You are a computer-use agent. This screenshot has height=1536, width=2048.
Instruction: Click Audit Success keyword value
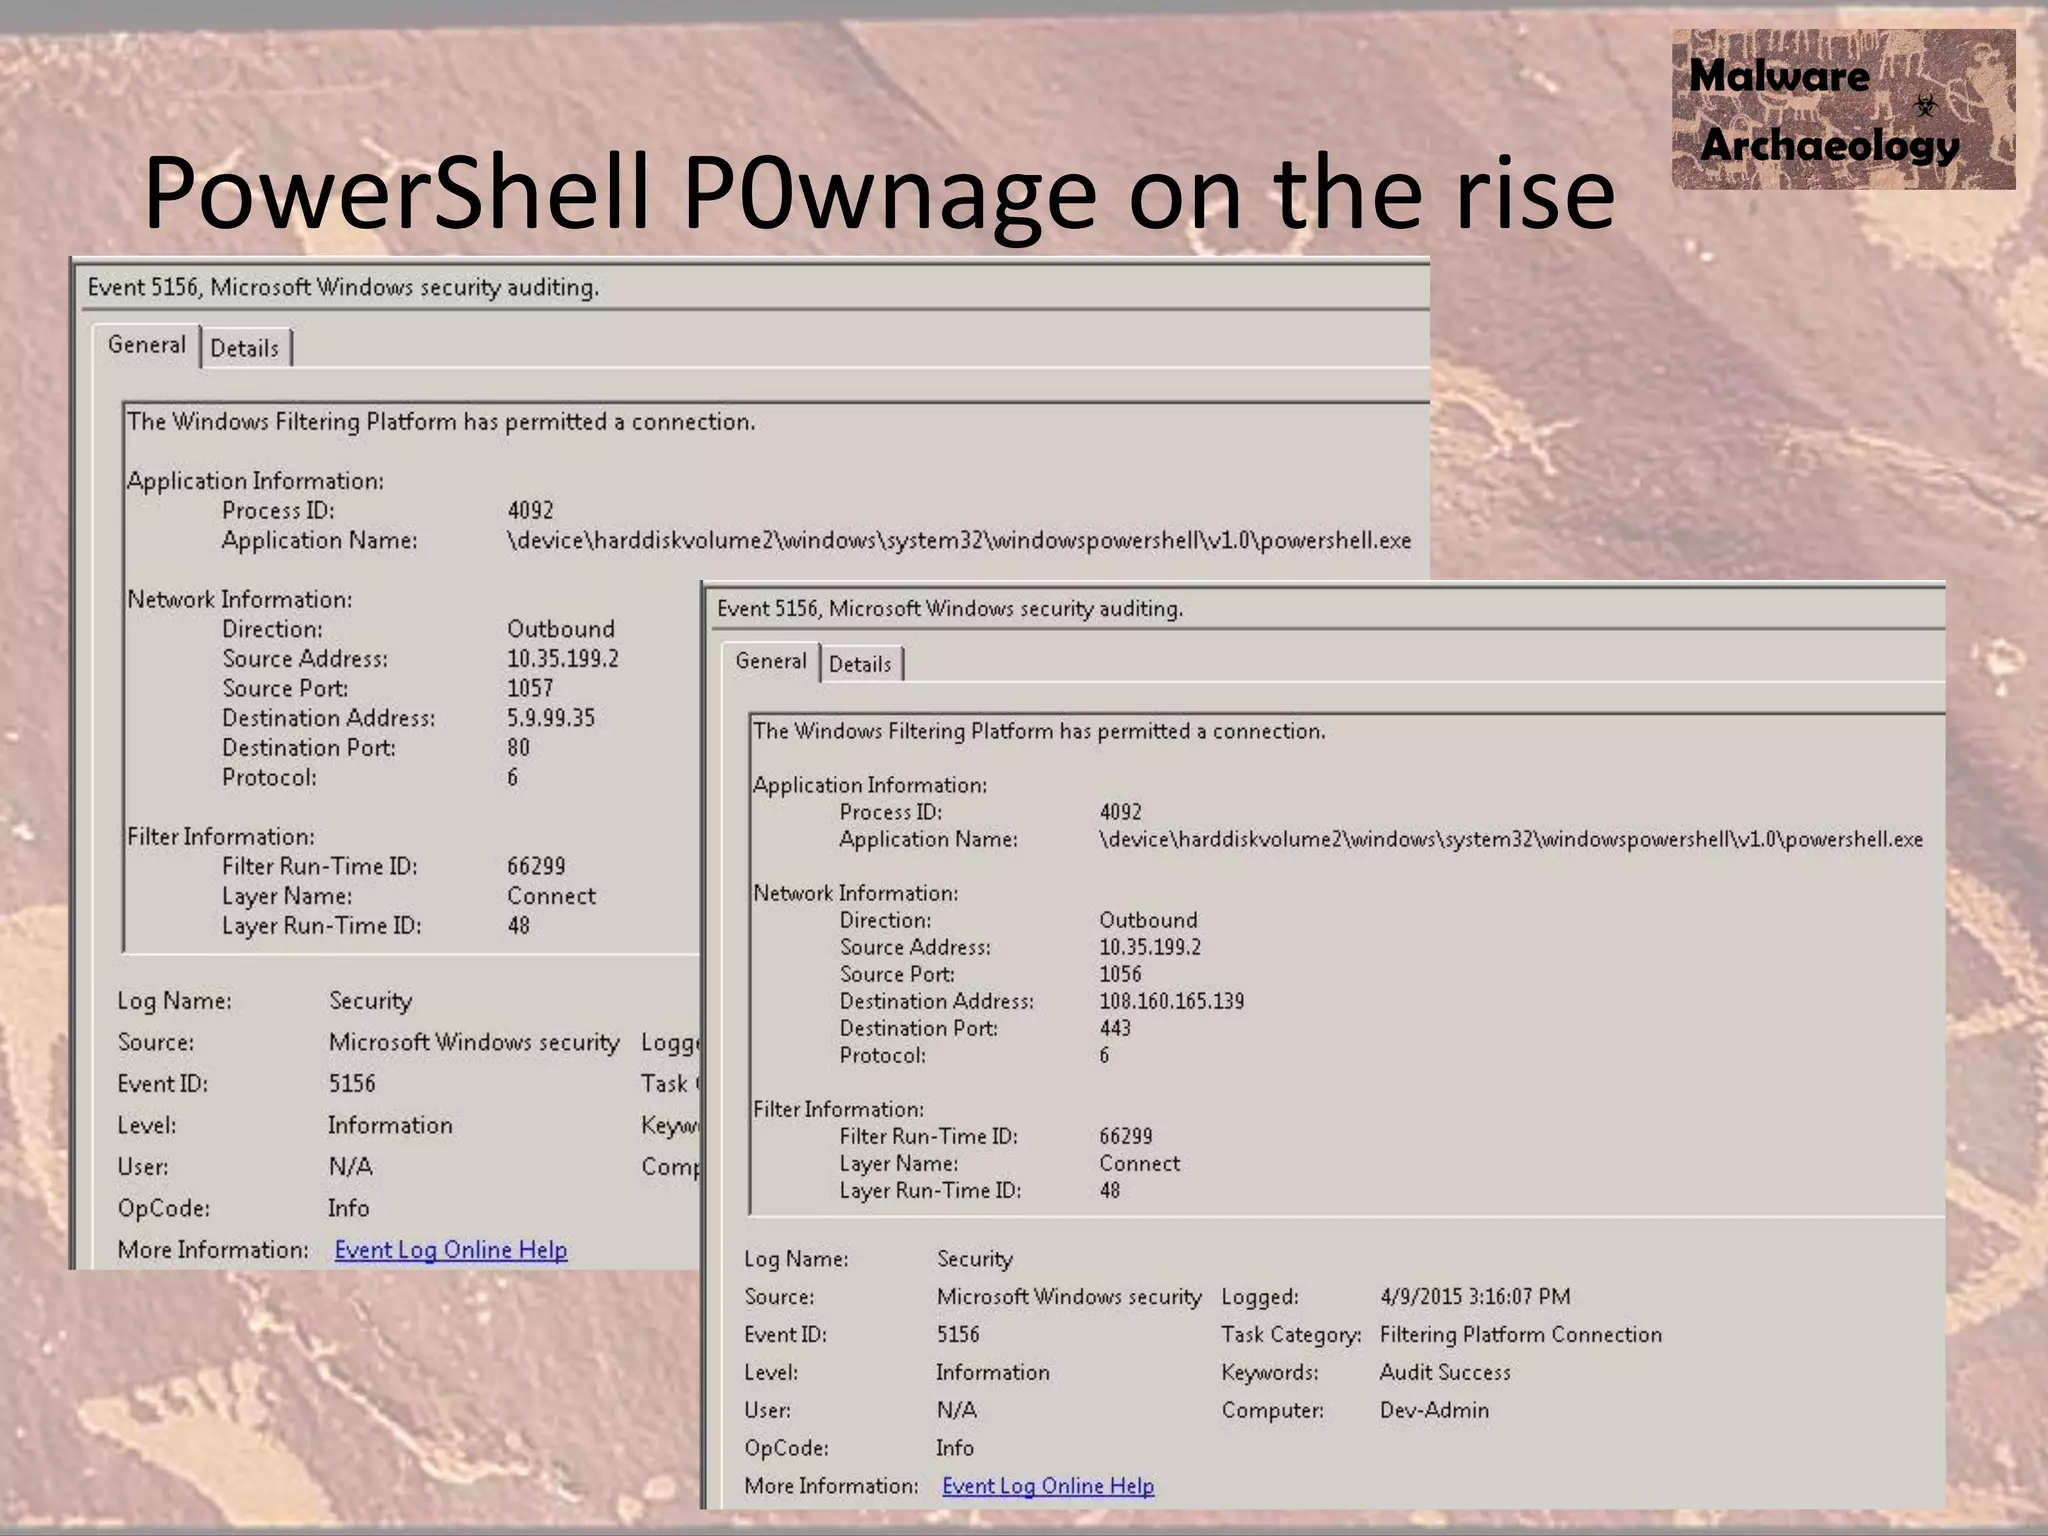(x=1445, y=1372)
